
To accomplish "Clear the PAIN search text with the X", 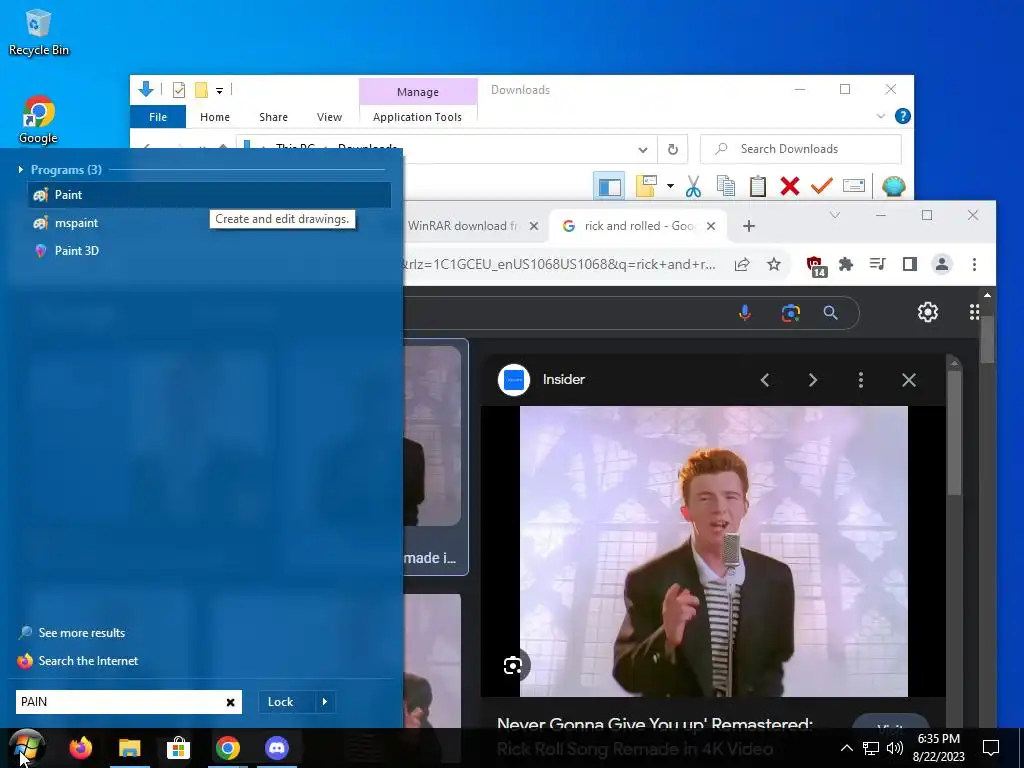I will (x=231, y=702).
